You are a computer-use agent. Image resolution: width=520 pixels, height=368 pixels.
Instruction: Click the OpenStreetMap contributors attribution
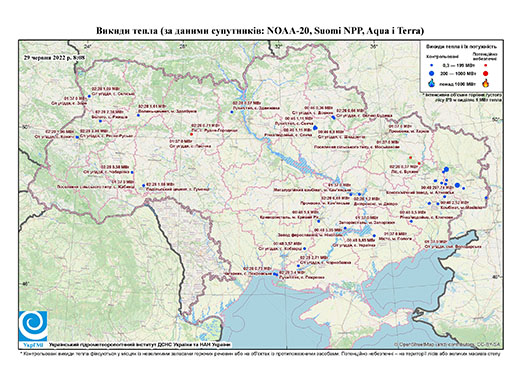click(448, 344)
